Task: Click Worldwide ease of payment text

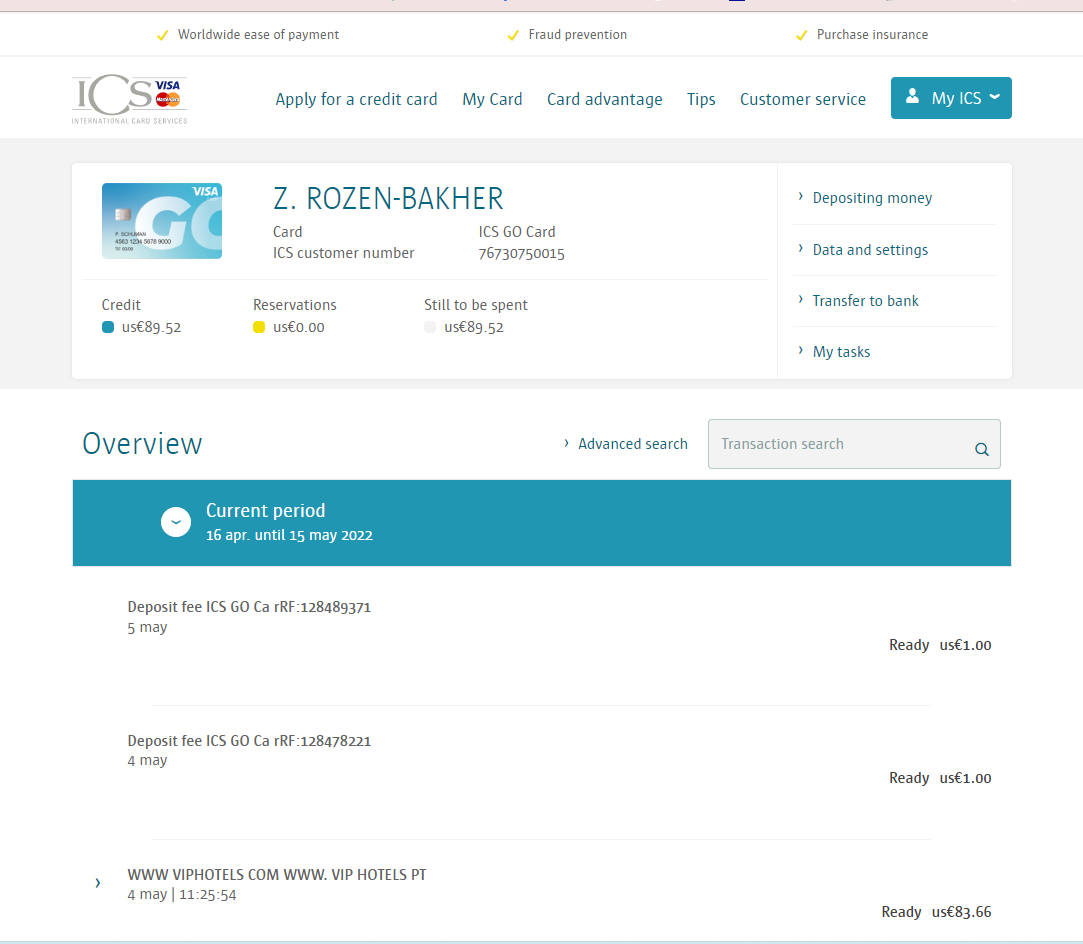Action: [x=258, y=35]
